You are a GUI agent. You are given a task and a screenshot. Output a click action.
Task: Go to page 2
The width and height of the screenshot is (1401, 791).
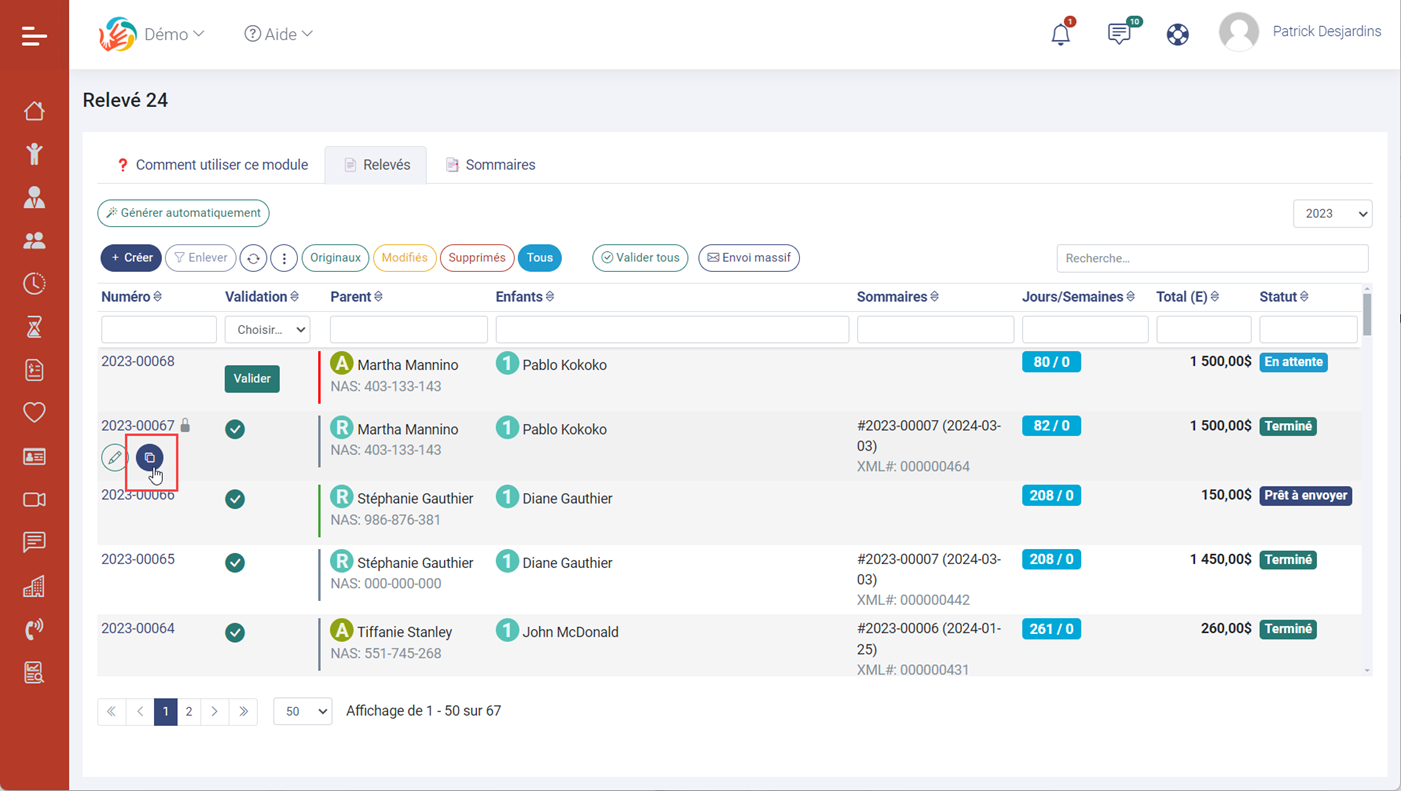tap(189, 712)
